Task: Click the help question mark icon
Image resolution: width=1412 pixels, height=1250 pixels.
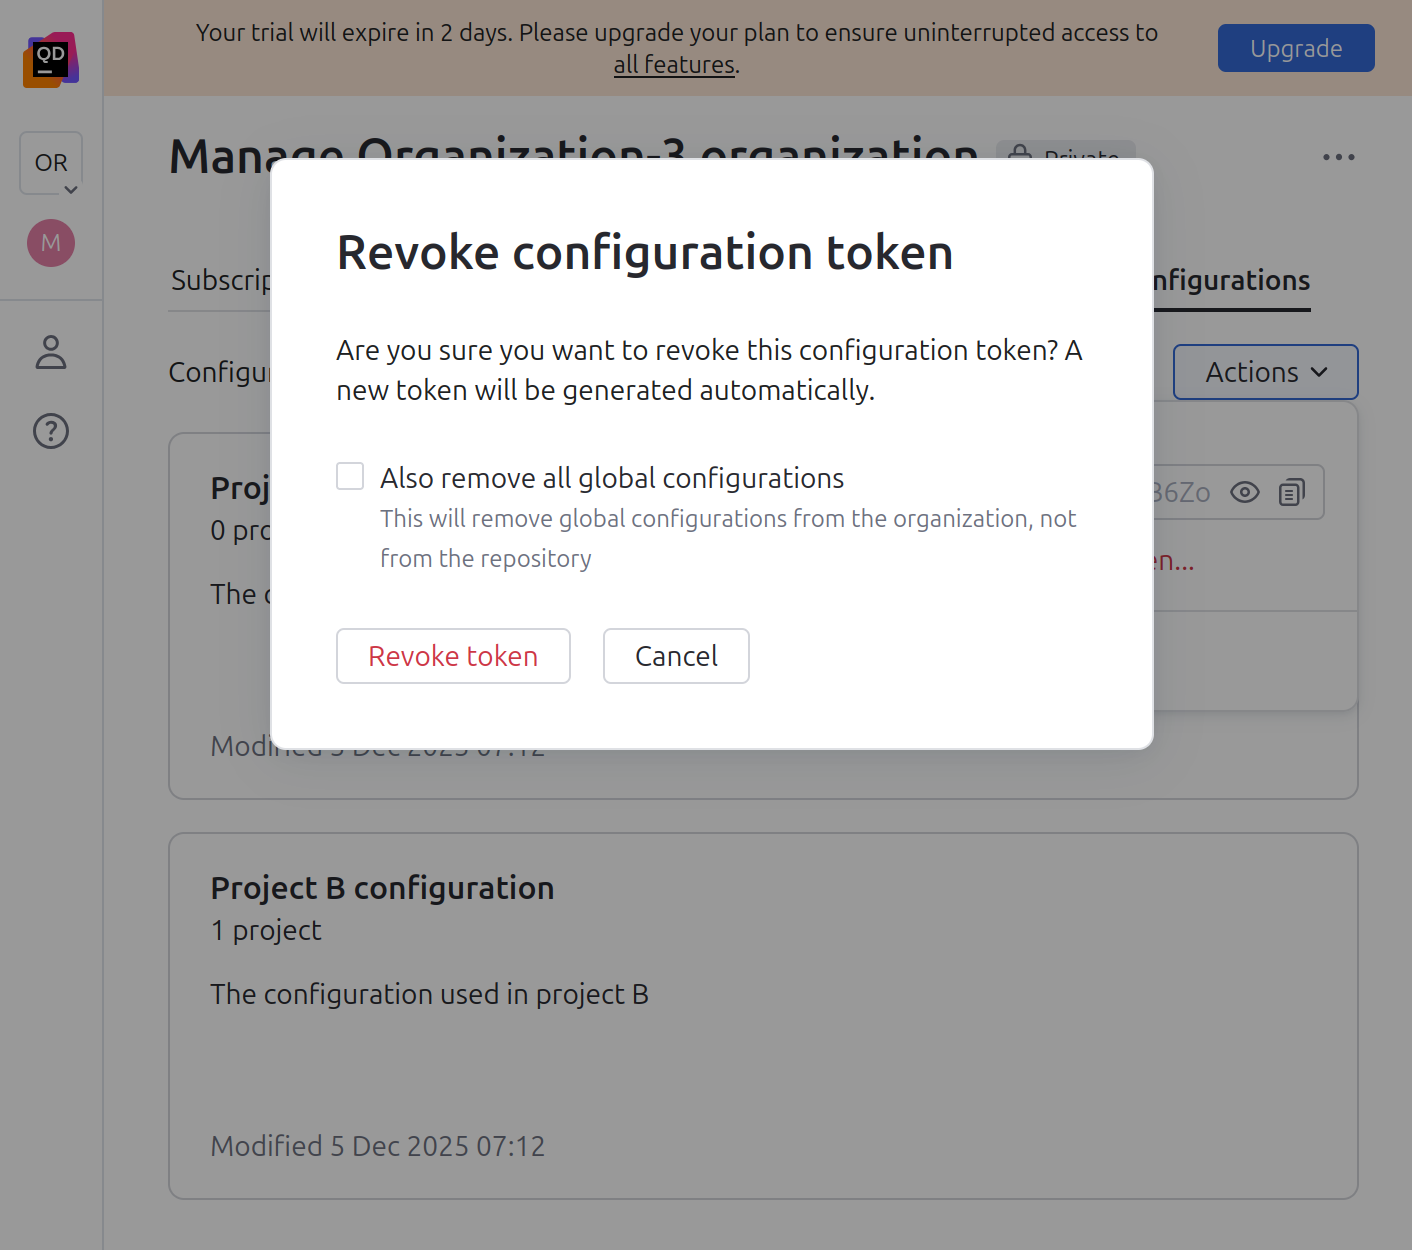Action: [51, 431]
